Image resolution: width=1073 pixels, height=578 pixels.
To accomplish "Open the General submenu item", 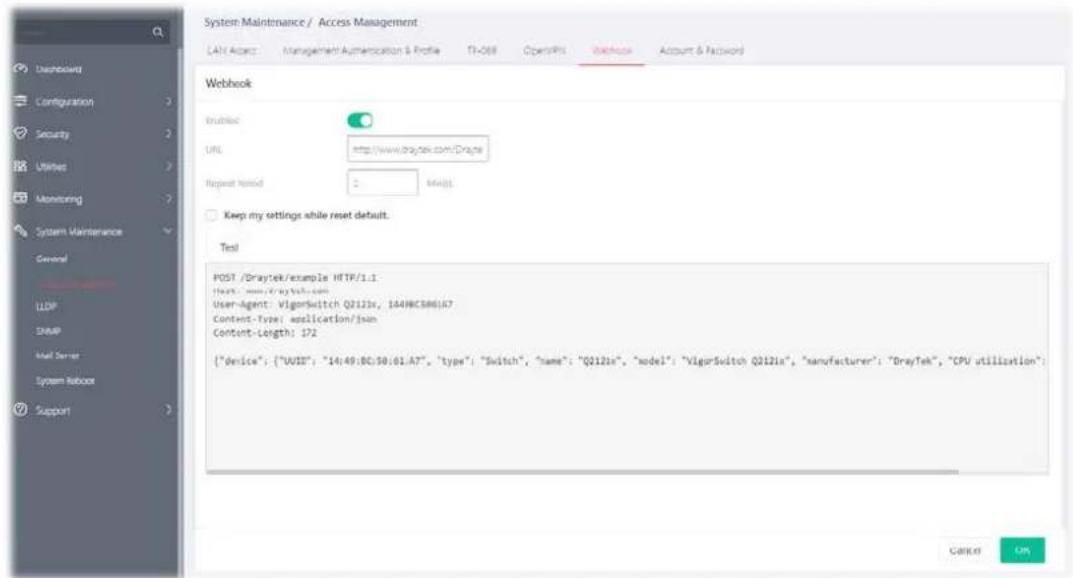I will coord(52,259).
